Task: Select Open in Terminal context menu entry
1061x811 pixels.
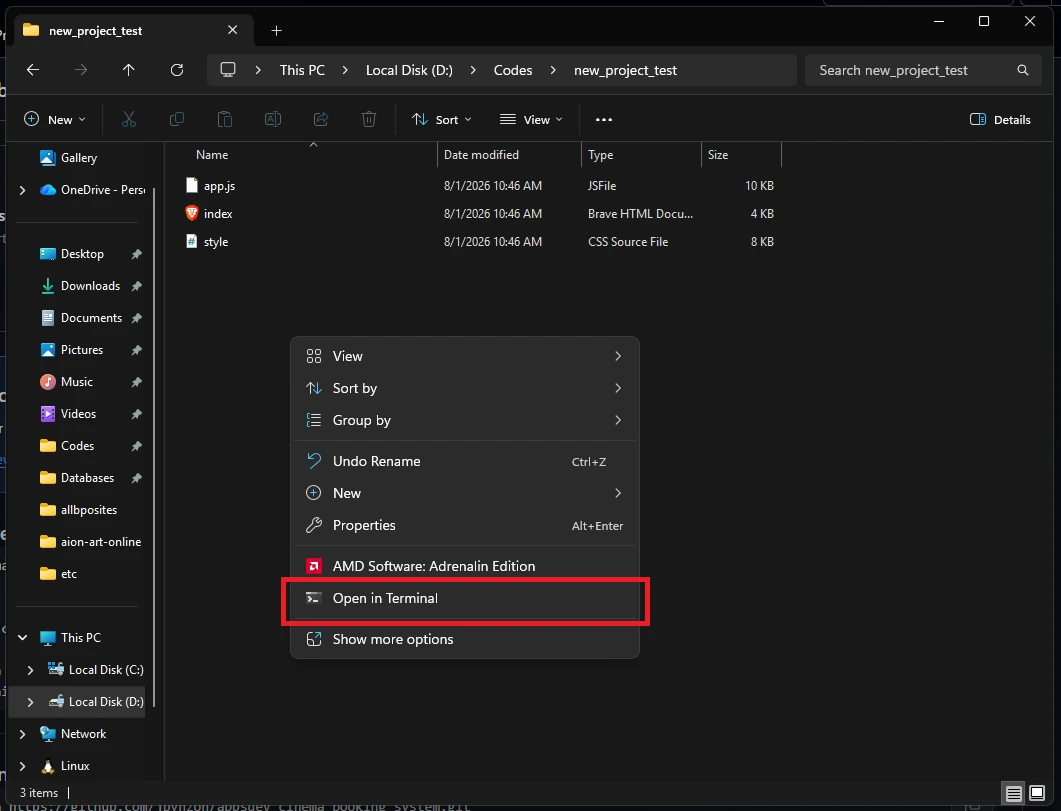Action: coord(465,598)
